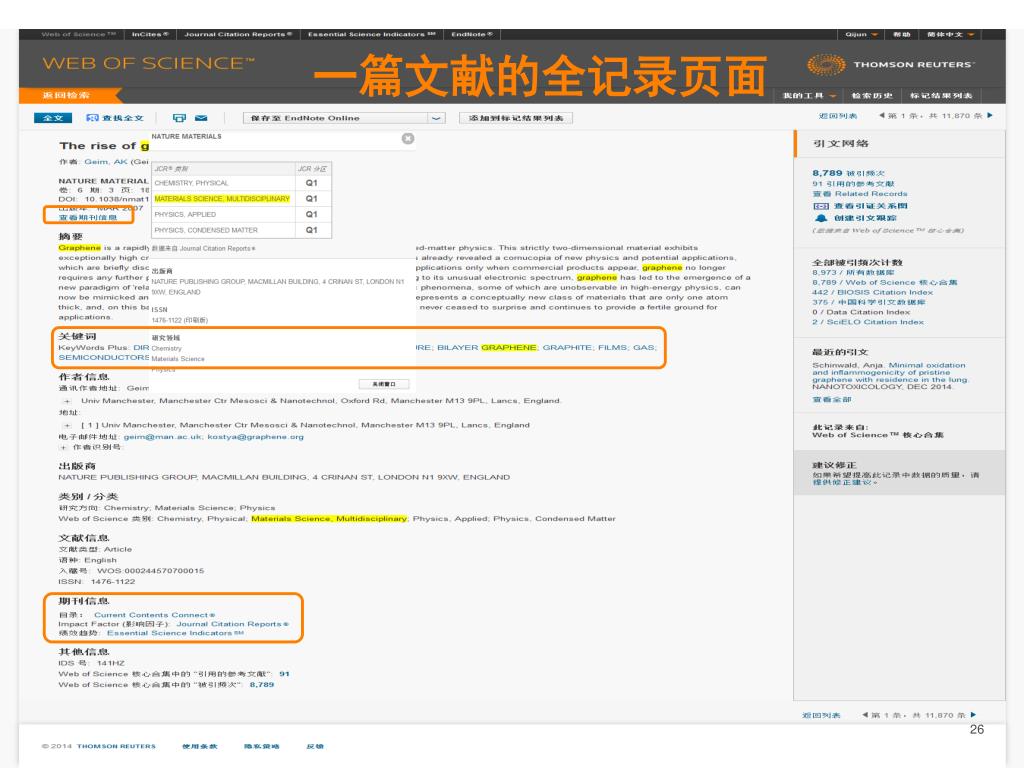Close the Nature Materials journal popup

tap(408, 138)
